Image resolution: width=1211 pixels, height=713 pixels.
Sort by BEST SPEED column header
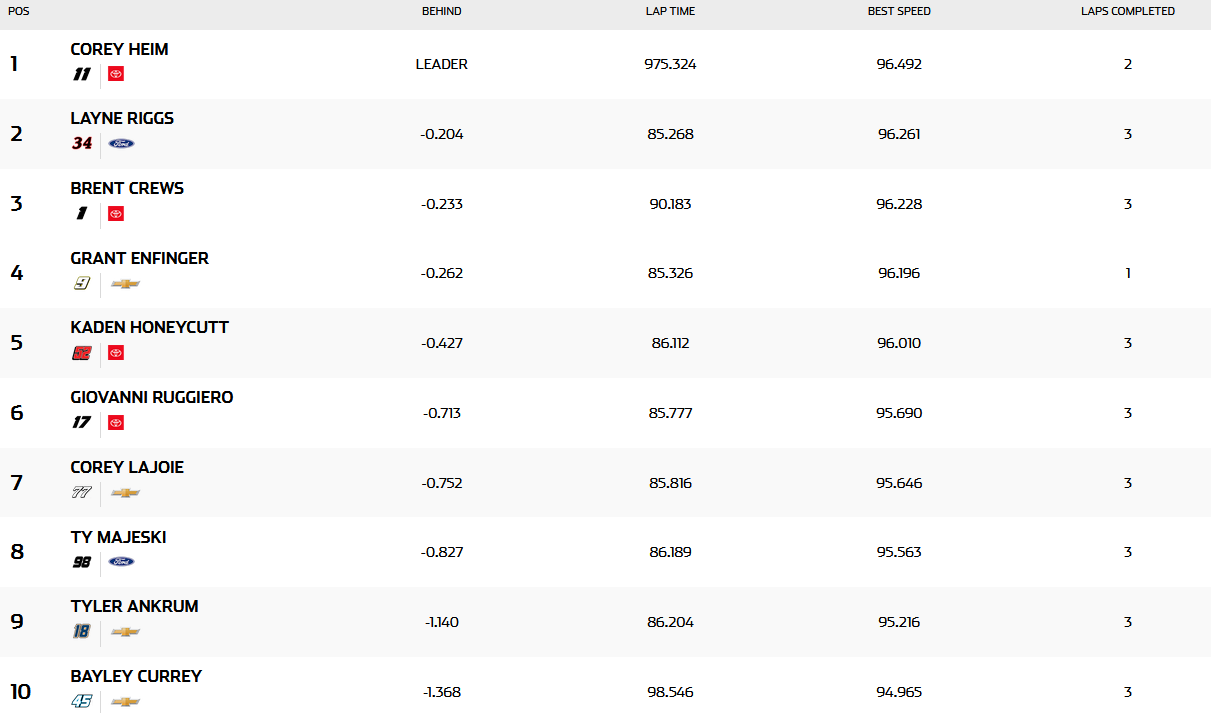(x=899, y=11)
